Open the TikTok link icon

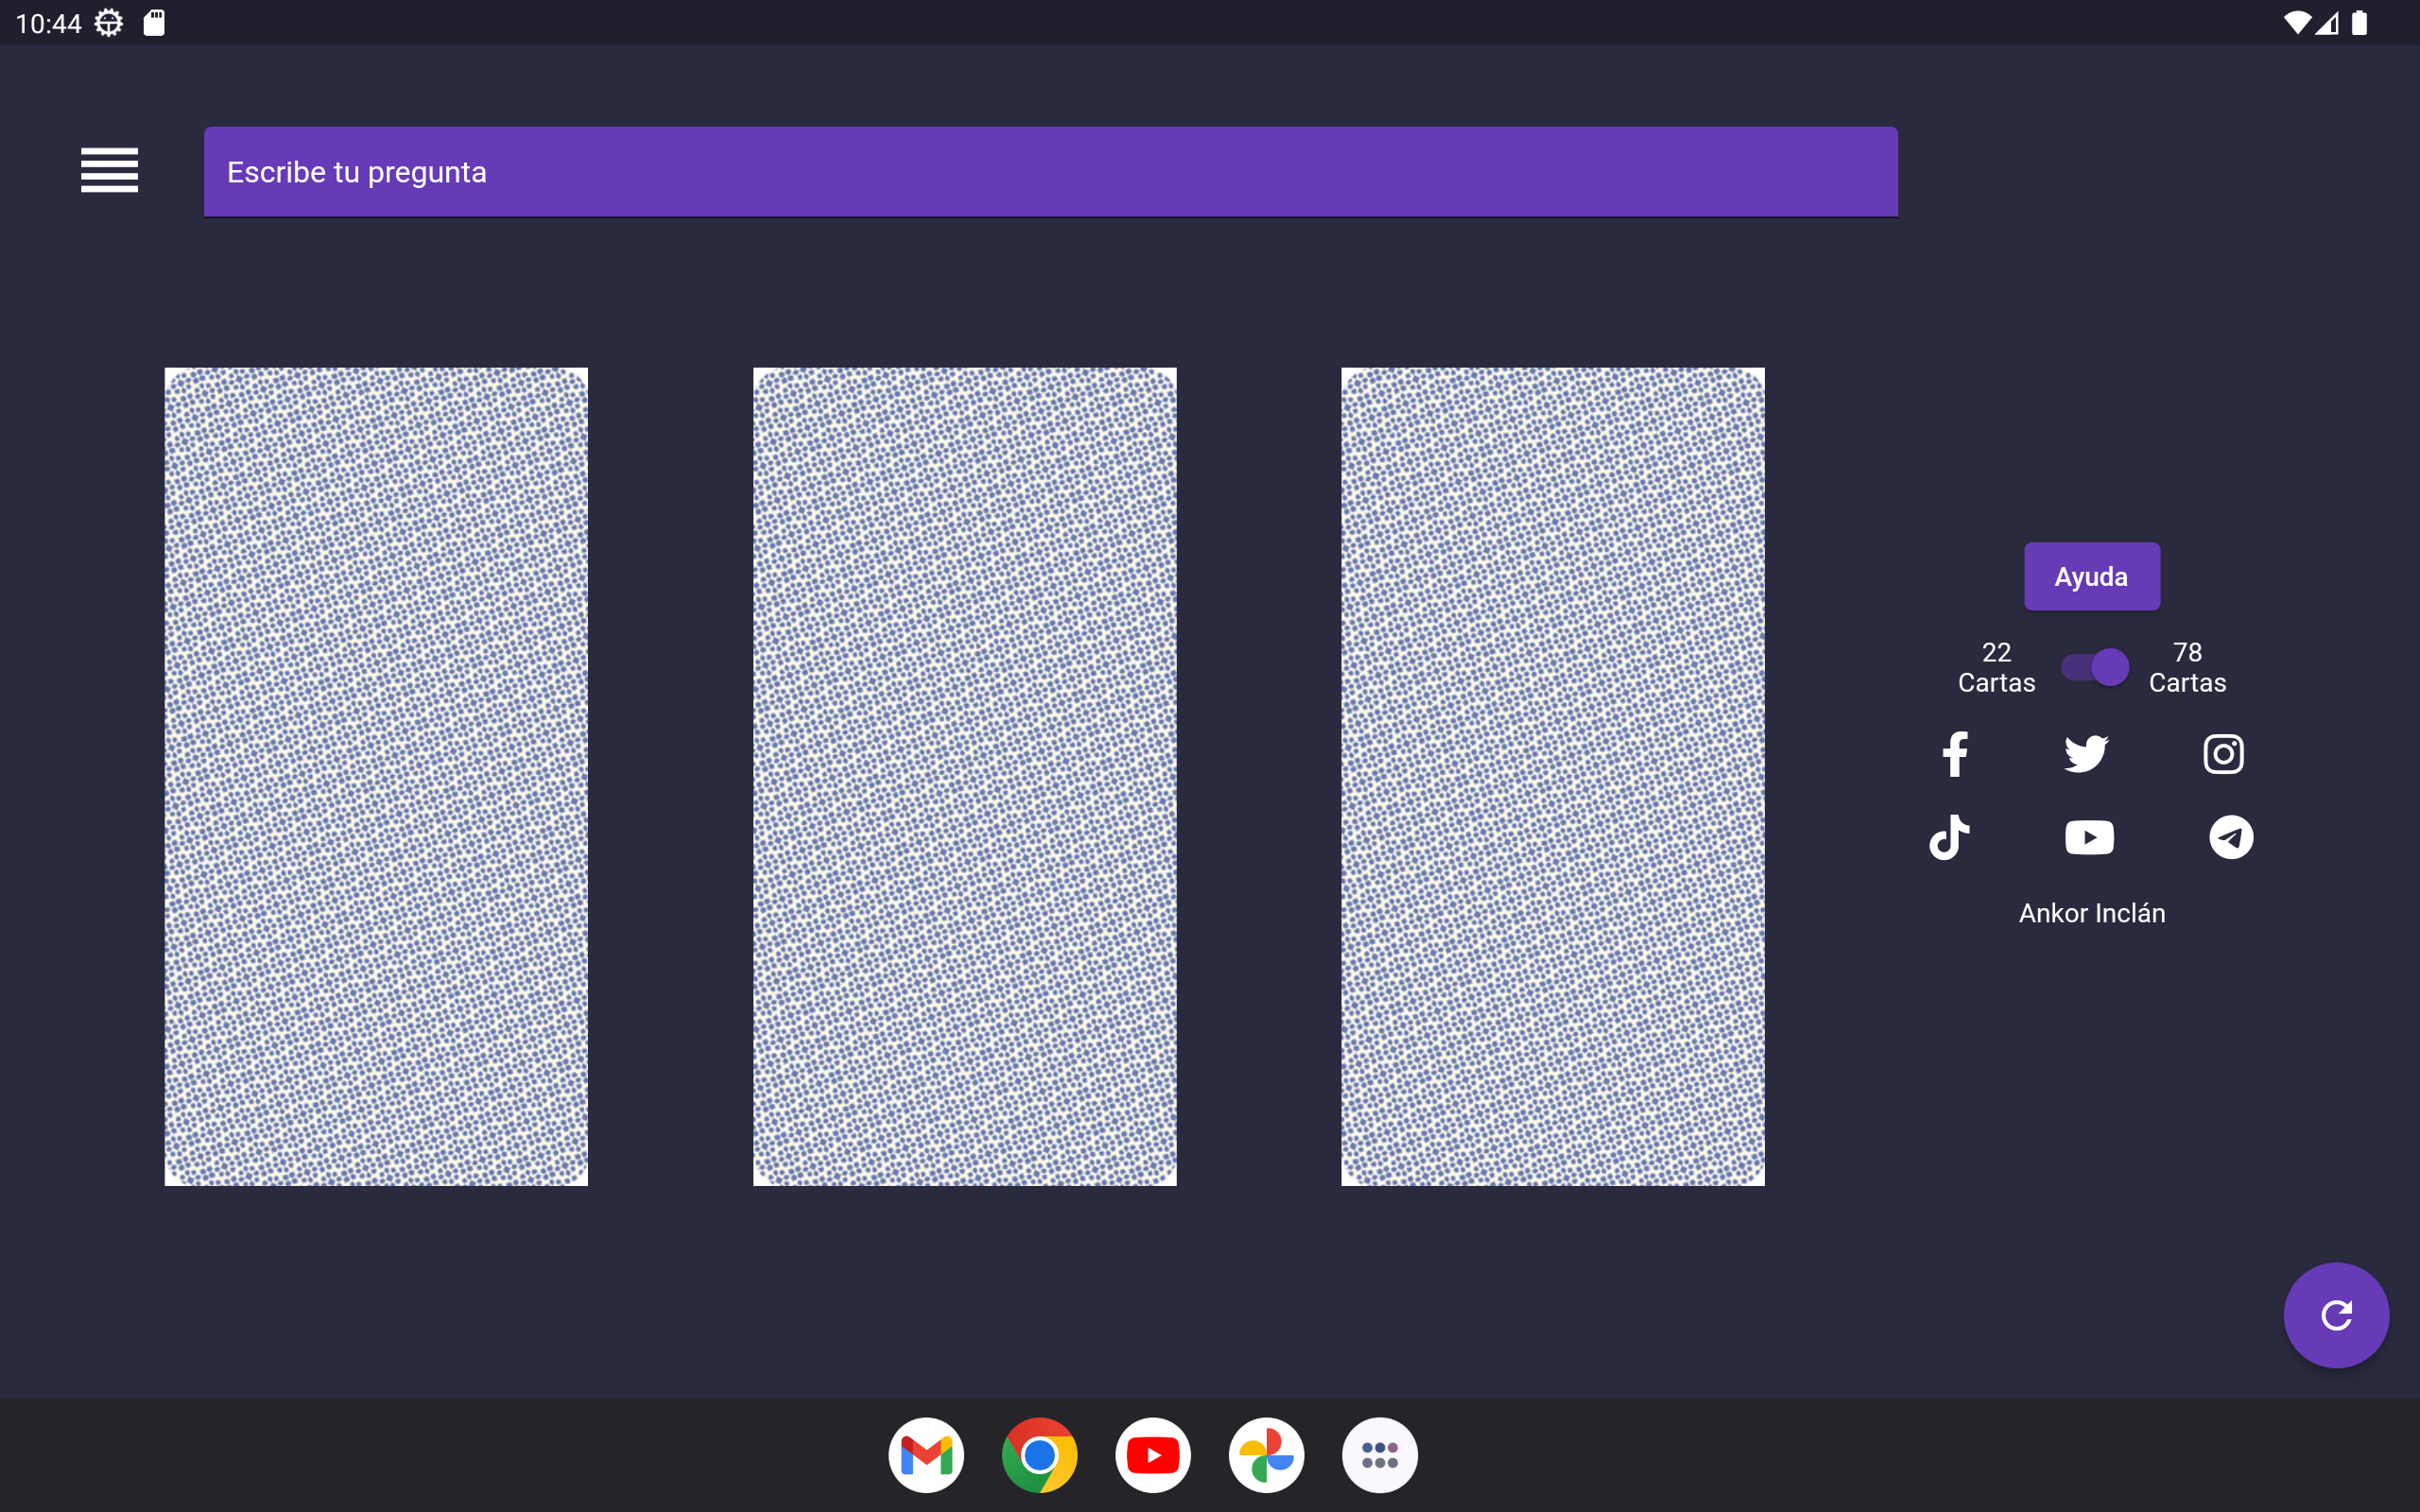tap(1949, 837)
